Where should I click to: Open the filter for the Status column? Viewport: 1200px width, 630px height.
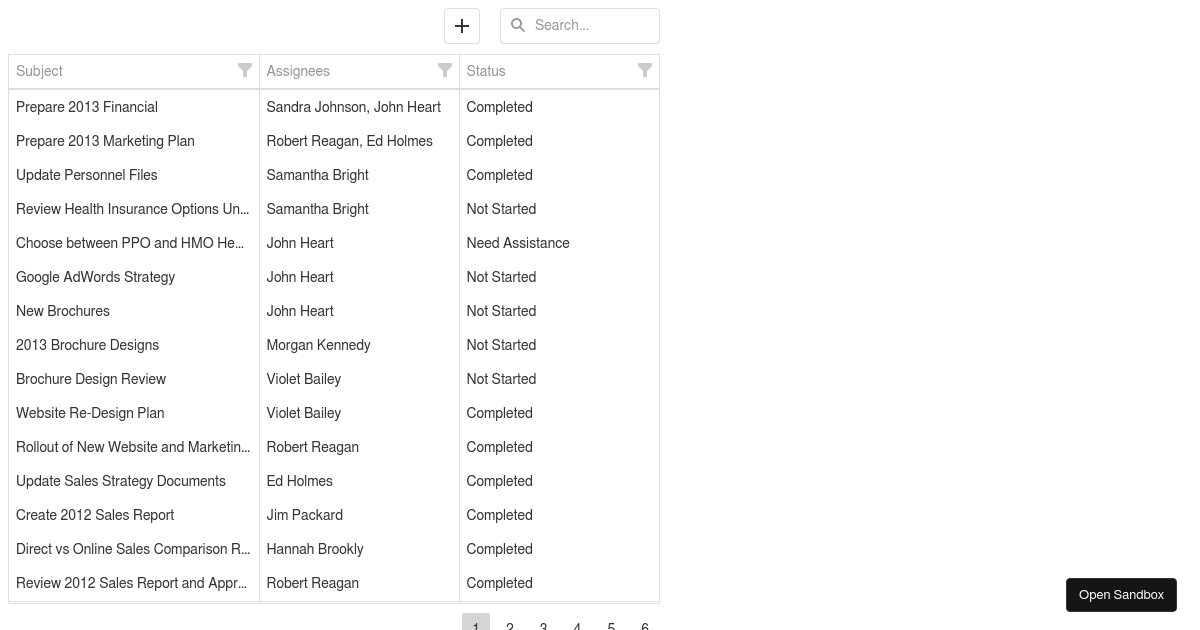(x=645, y=70)
